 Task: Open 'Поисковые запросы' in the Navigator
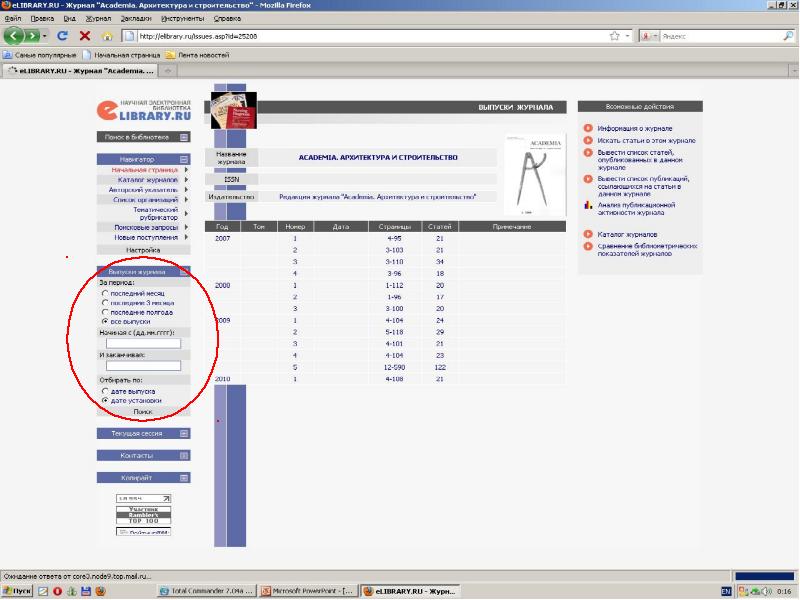point(146,228)
